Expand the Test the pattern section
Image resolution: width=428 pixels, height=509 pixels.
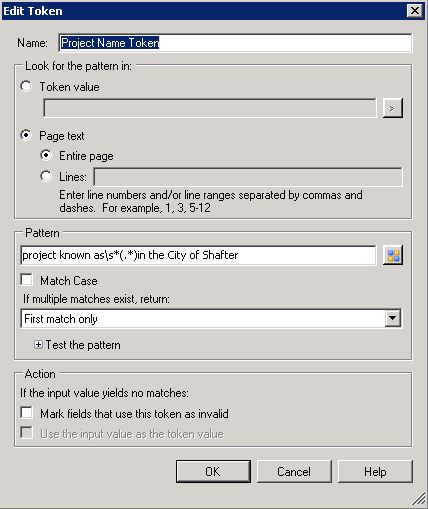pos(38,345)
